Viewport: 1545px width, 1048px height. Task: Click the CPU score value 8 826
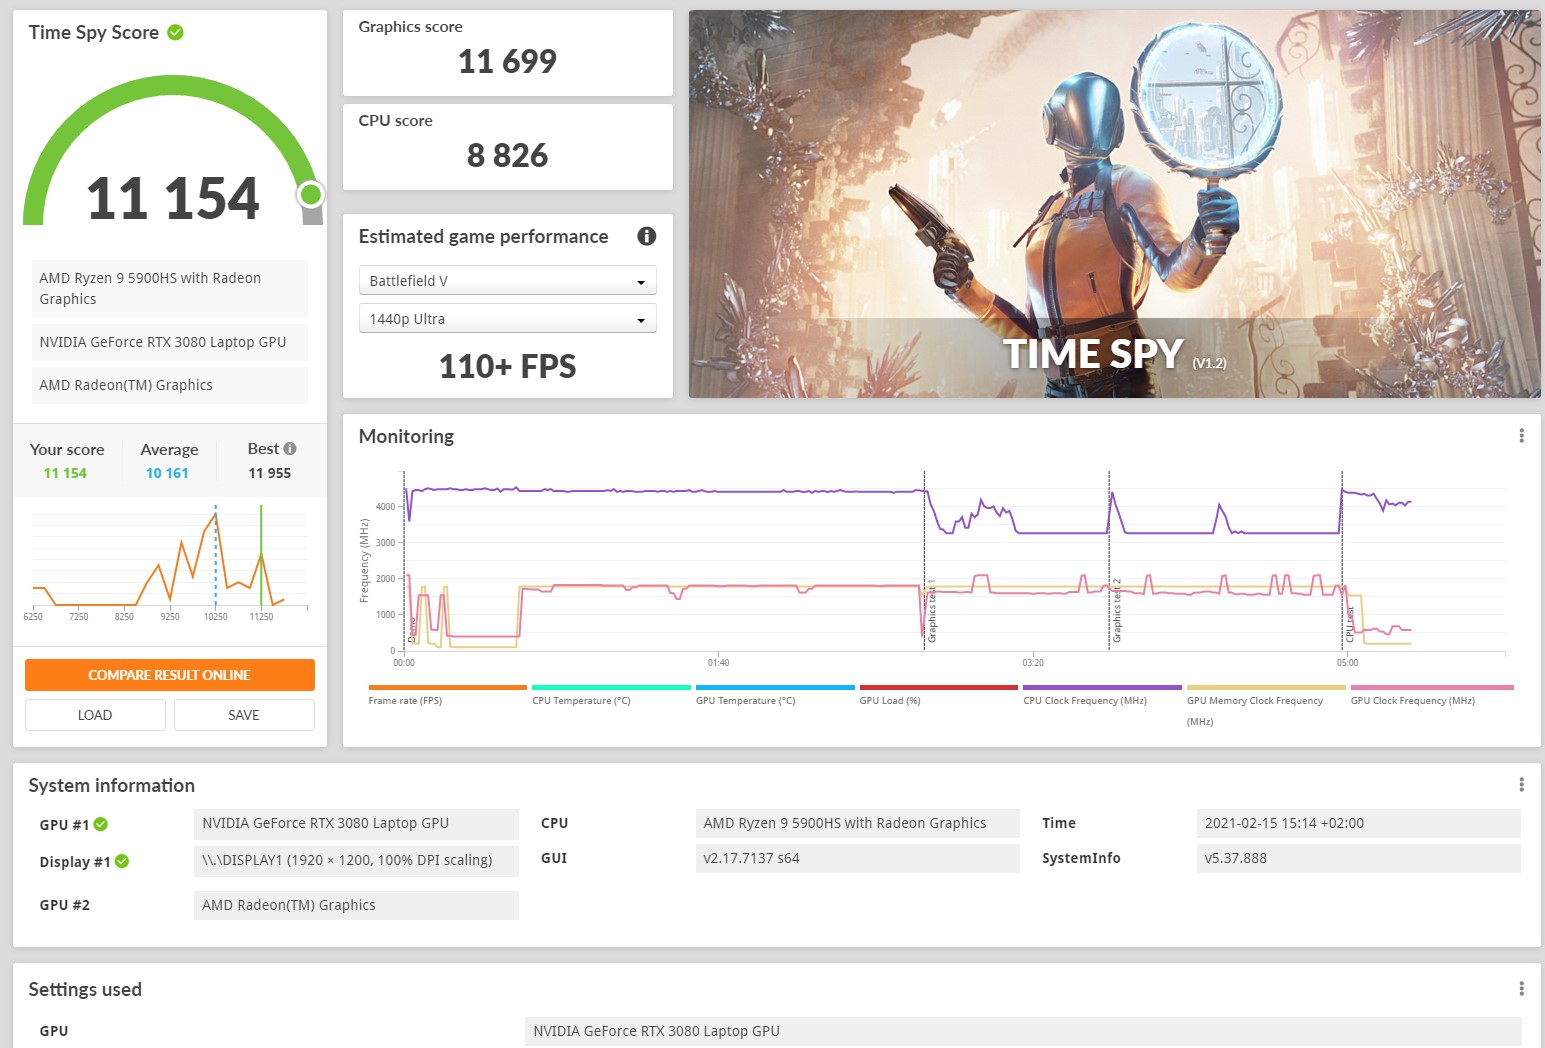pos(507,156)
